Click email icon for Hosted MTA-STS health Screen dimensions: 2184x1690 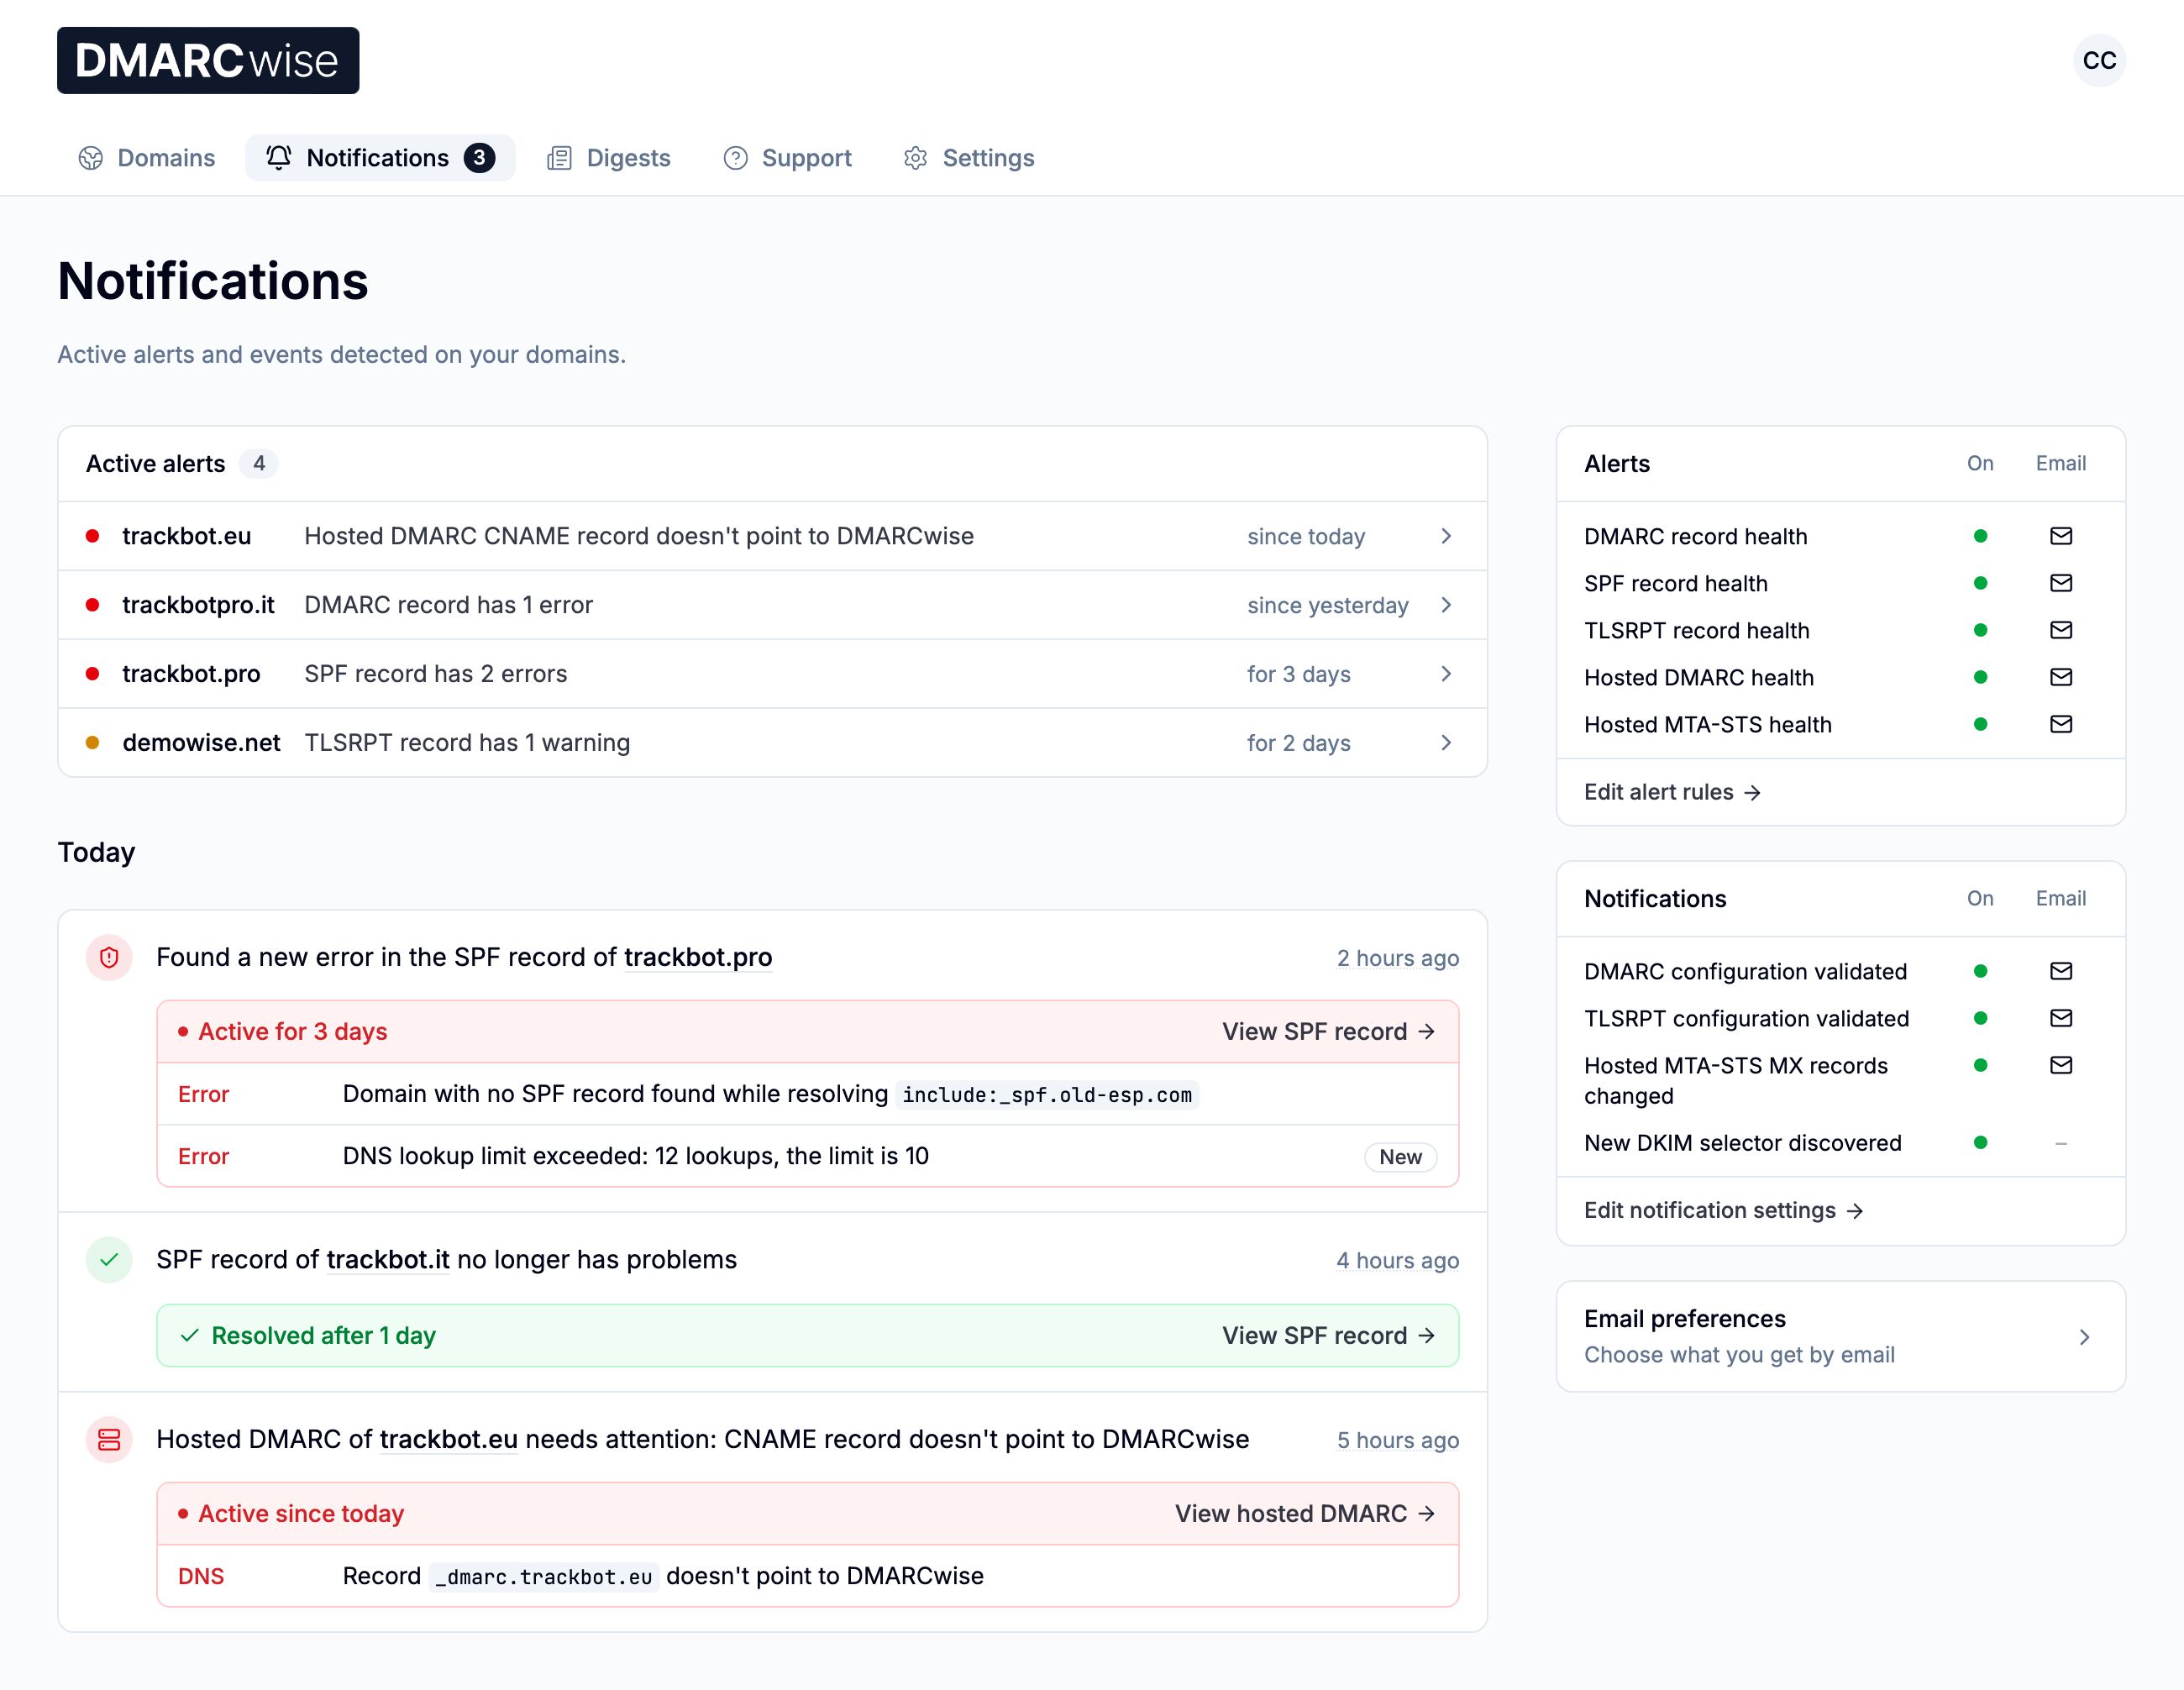[x=2061, y=724]
